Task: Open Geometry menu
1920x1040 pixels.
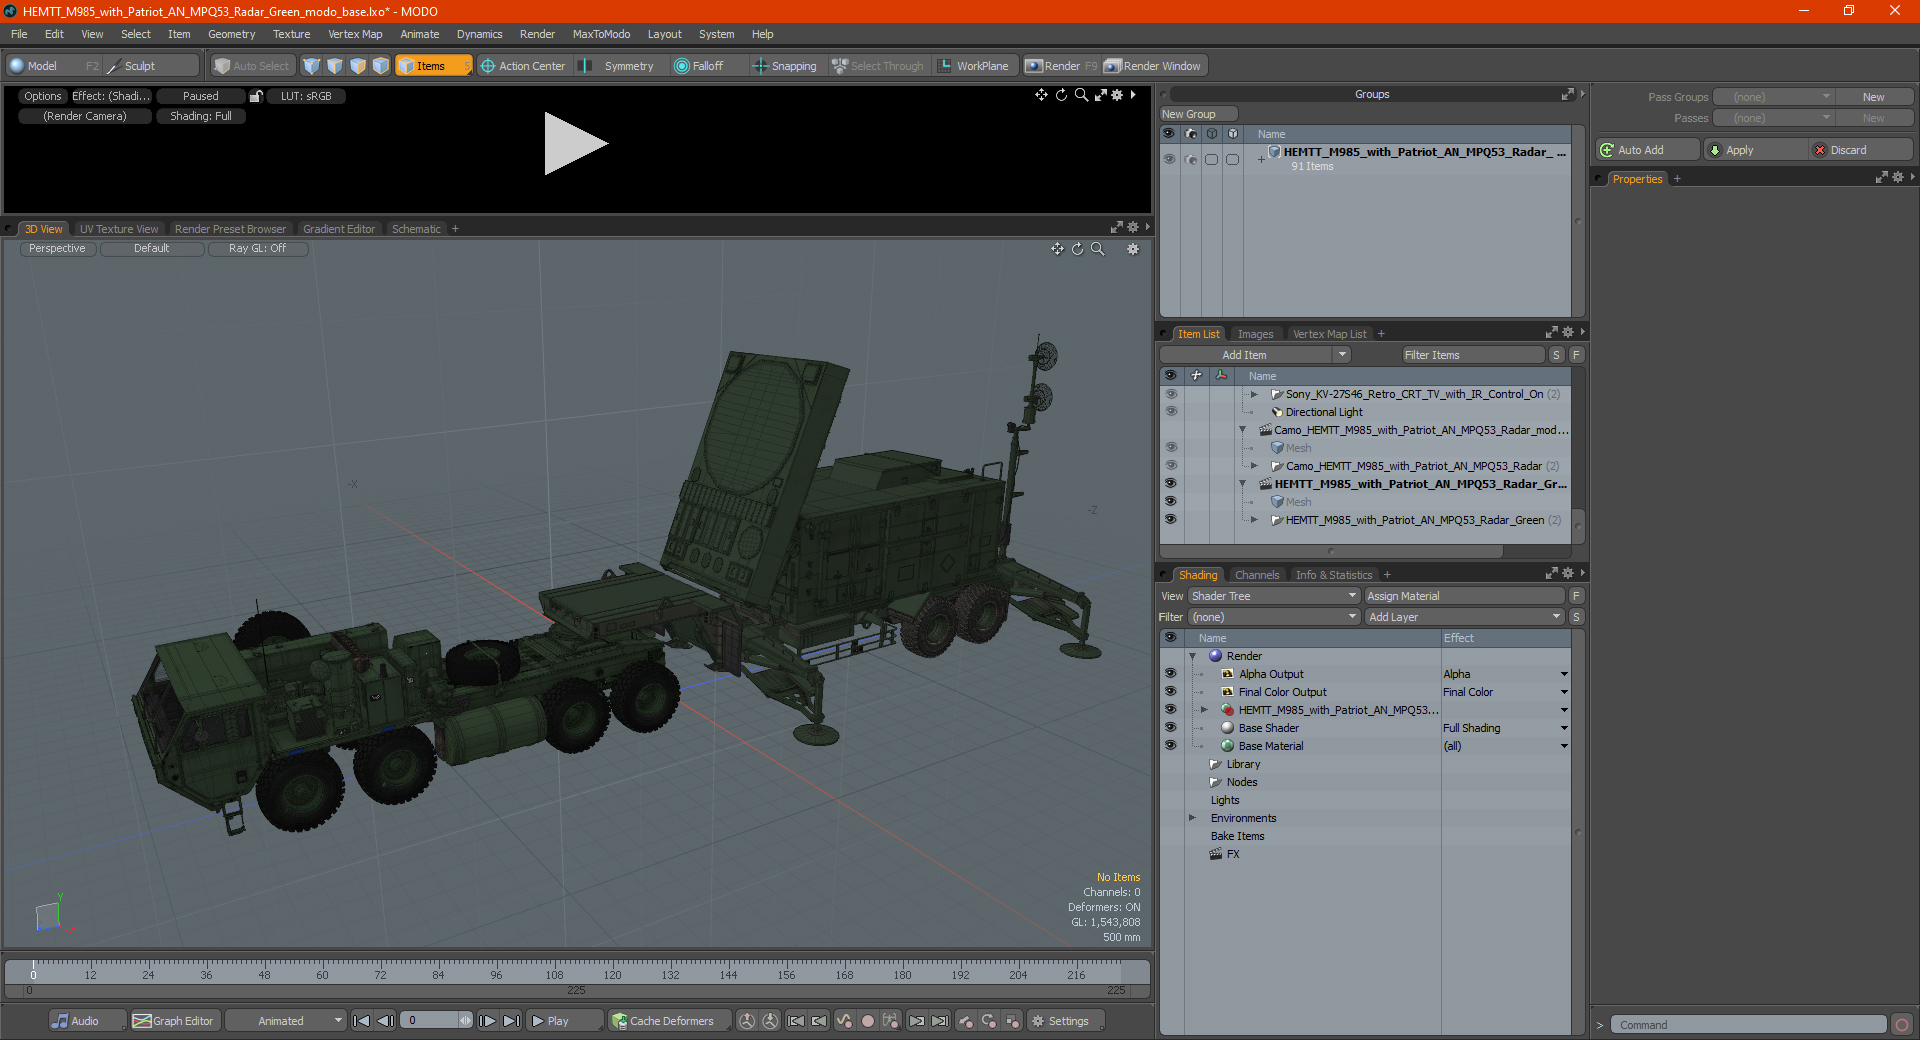Action: coord(231,34)
